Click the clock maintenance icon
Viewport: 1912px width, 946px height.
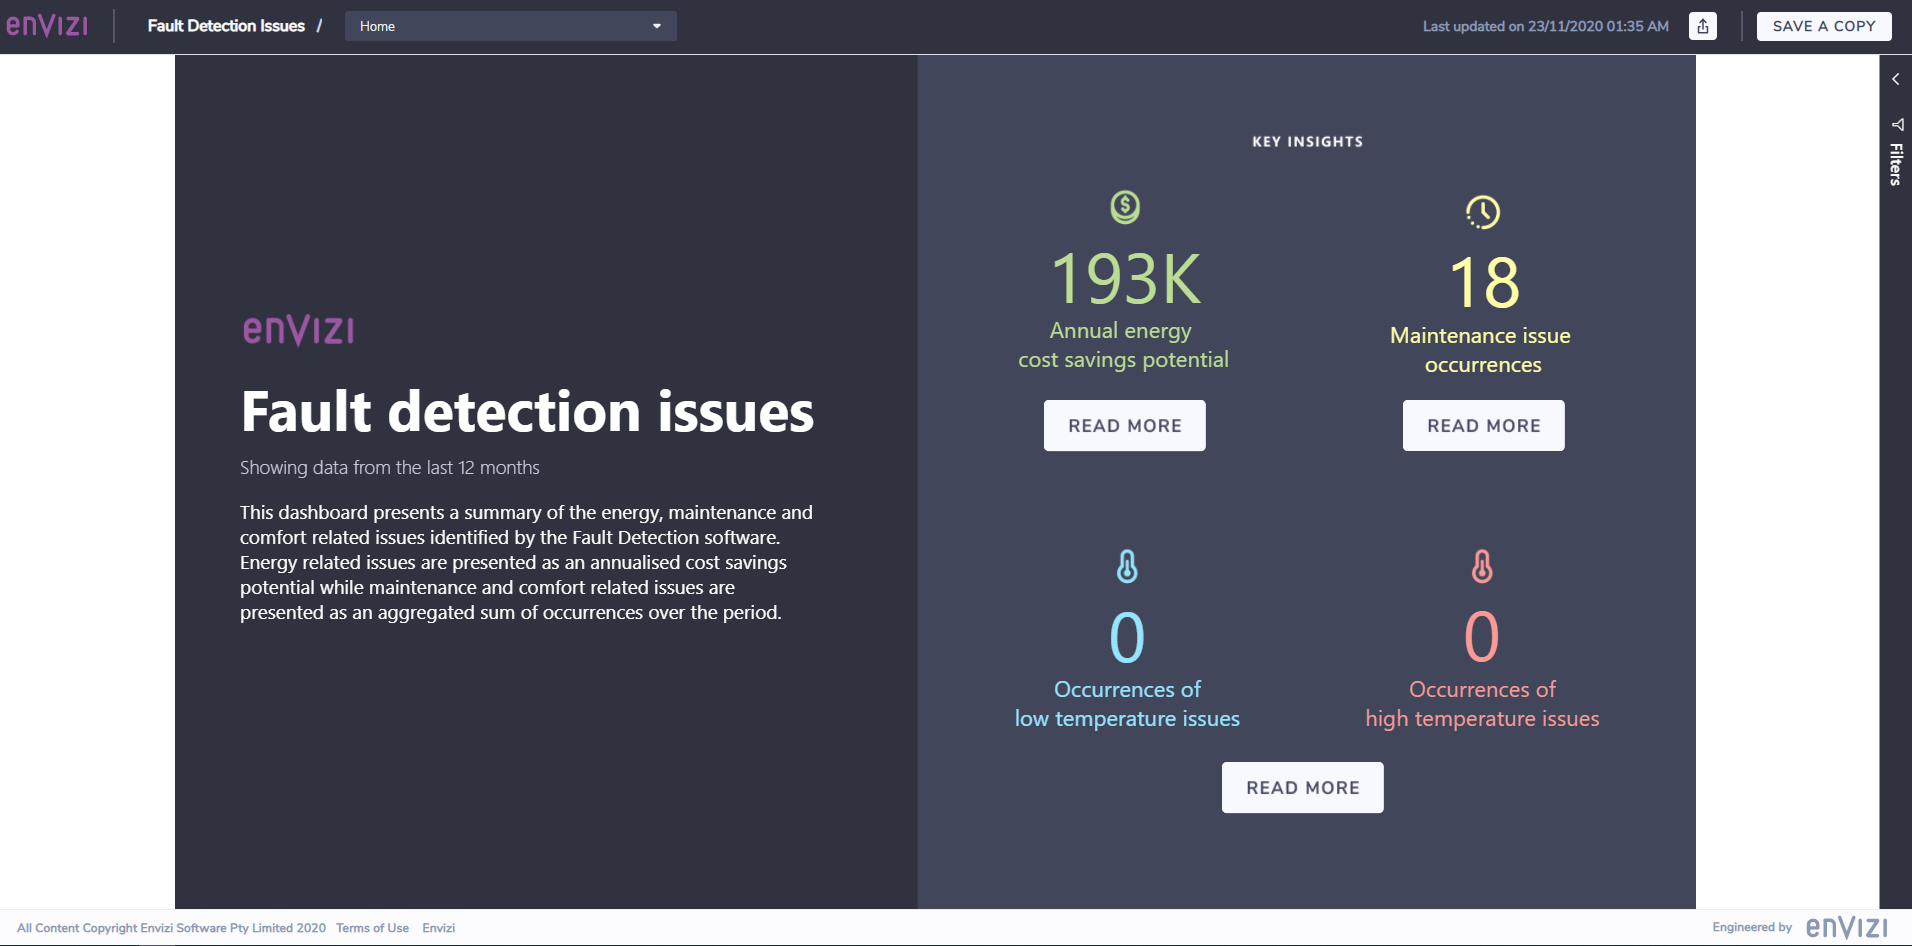click(1483, 212)
